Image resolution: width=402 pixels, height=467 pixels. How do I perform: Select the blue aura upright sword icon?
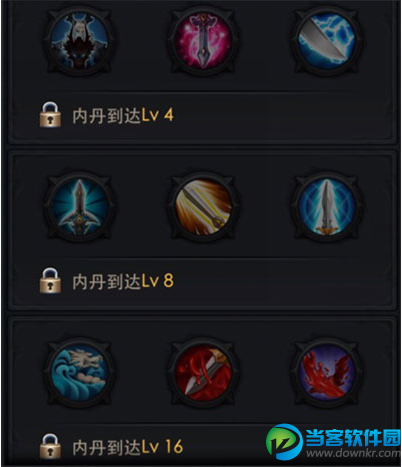[327, 206]
